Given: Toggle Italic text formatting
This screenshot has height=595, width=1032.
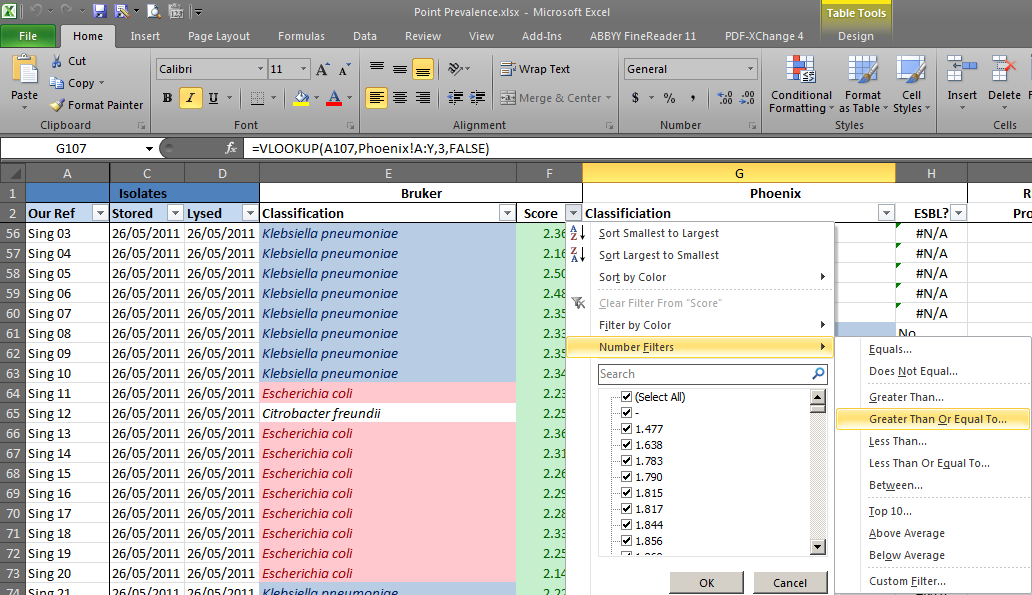Looking at the screenshot, I should click(x=190, y=98).
